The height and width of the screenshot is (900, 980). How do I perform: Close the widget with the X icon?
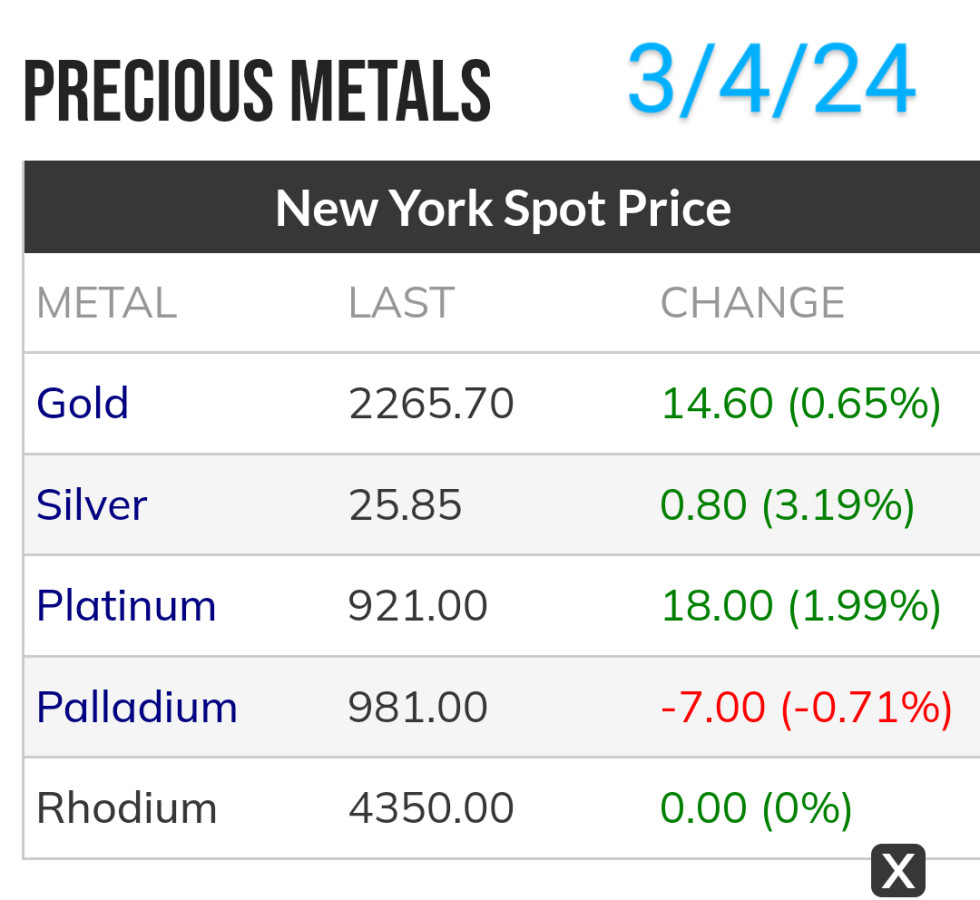897,870
